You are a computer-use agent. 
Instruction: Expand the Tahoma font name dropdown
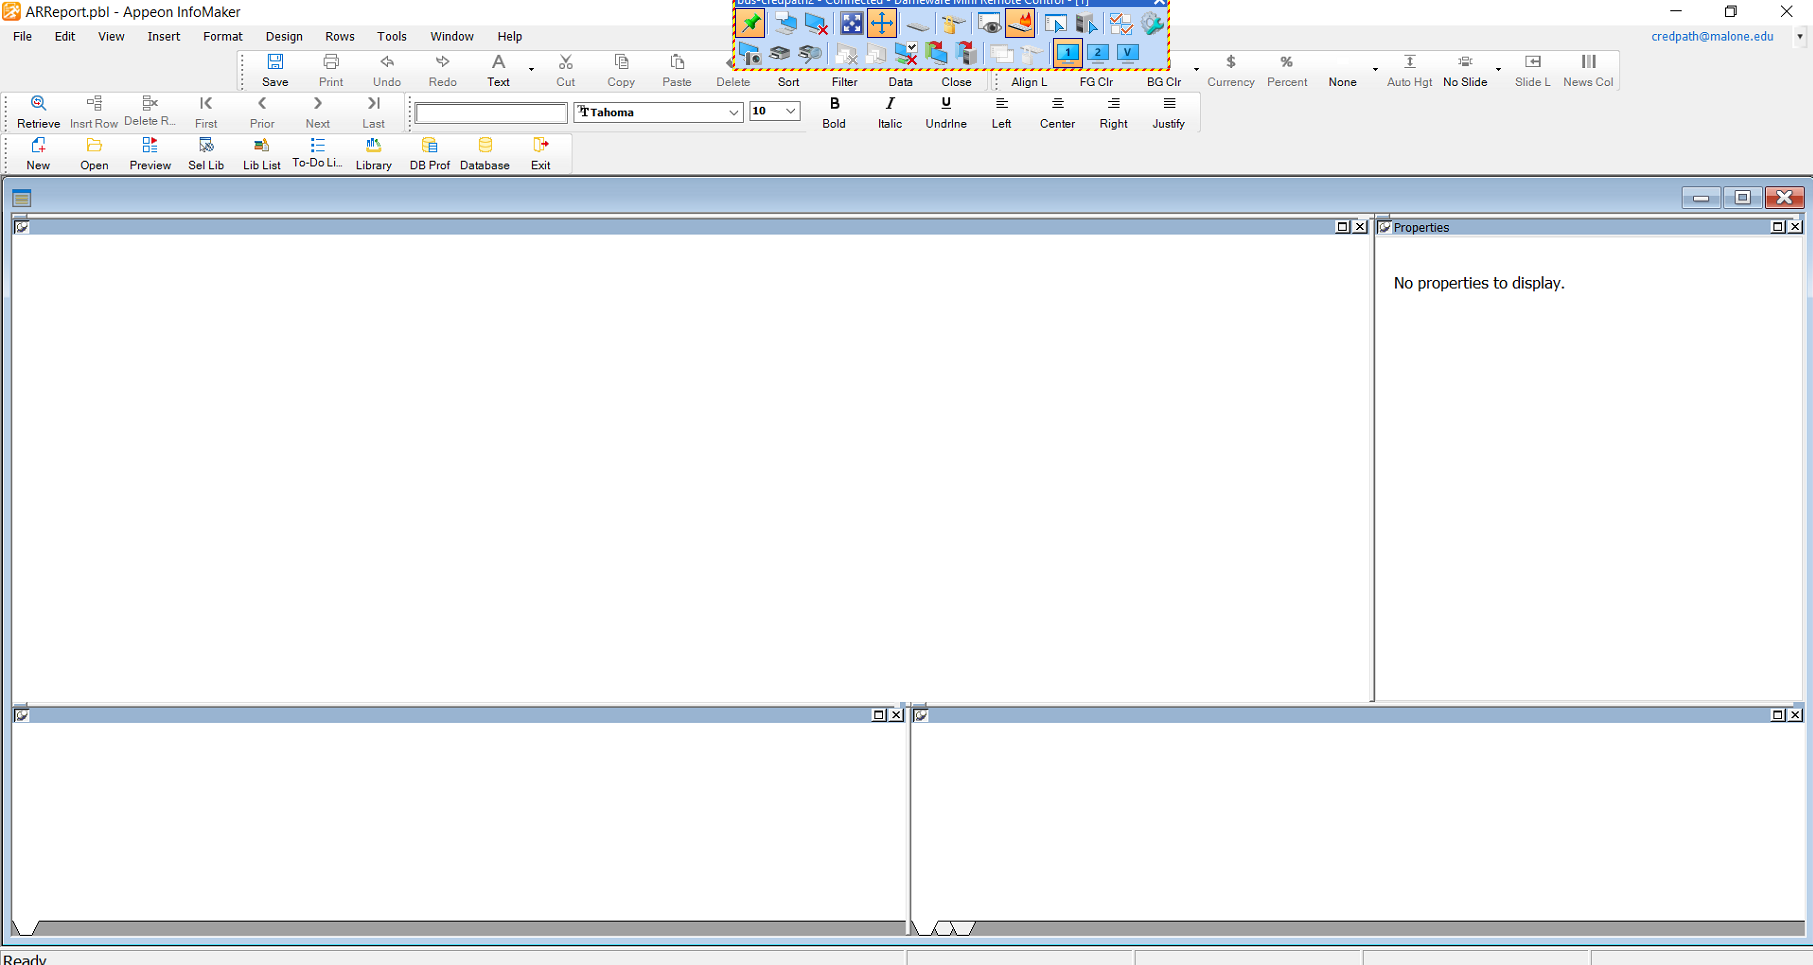pos(733,112)
